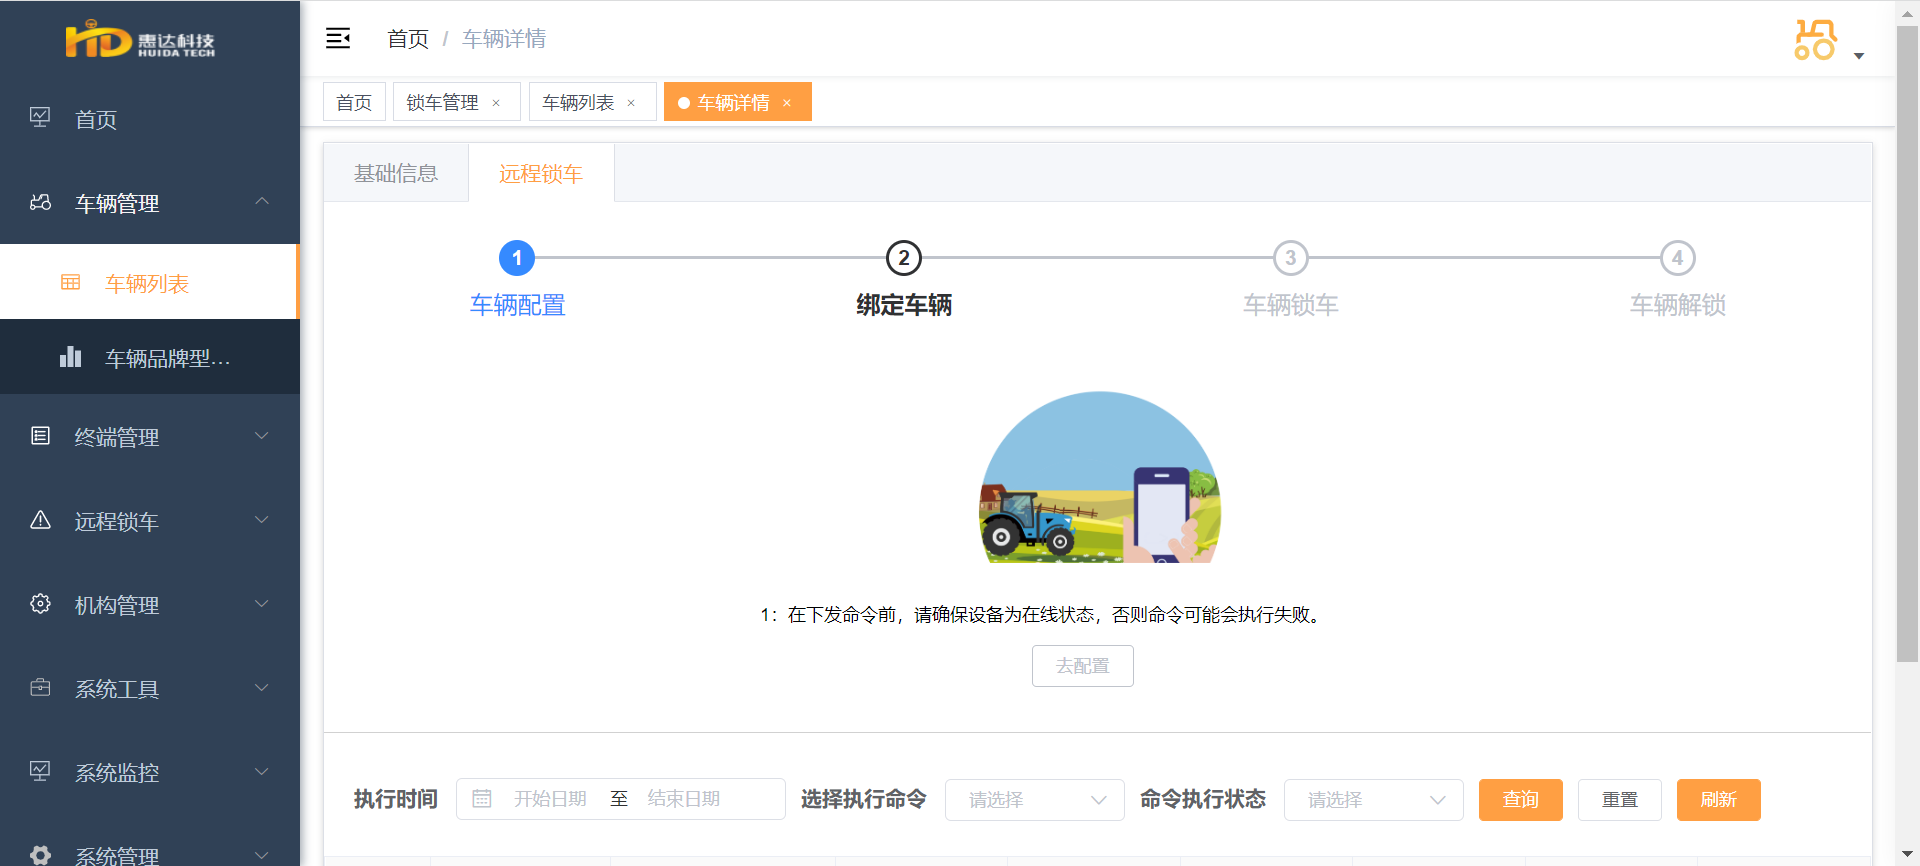Screen dimensions: 1920x866
Task: Click the 惠达科技 logo
Action: (140, 40)
